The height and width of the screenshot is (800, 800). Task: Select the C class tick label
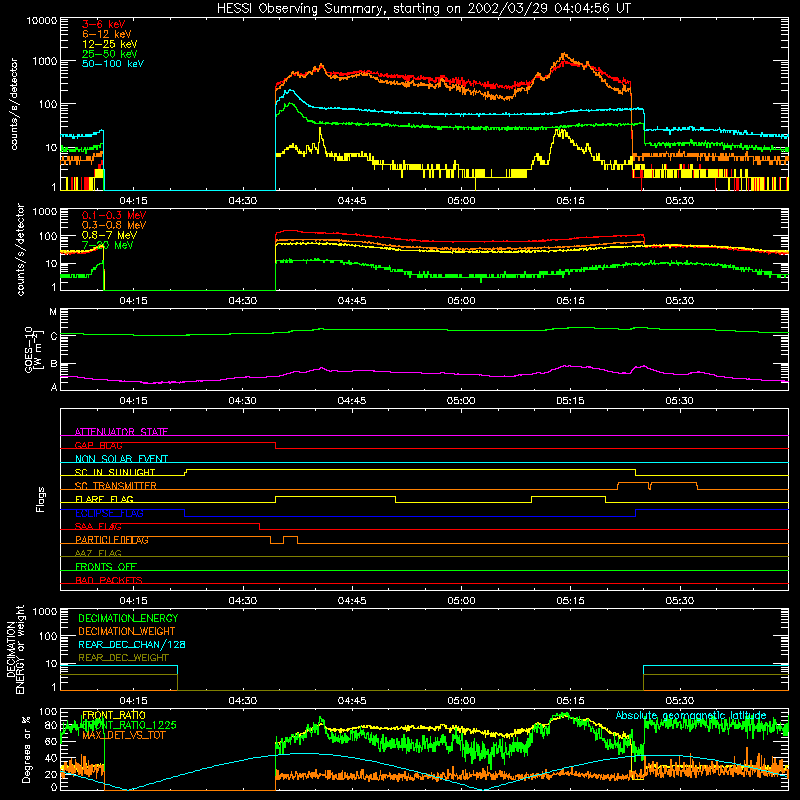[x=54, y=336]
